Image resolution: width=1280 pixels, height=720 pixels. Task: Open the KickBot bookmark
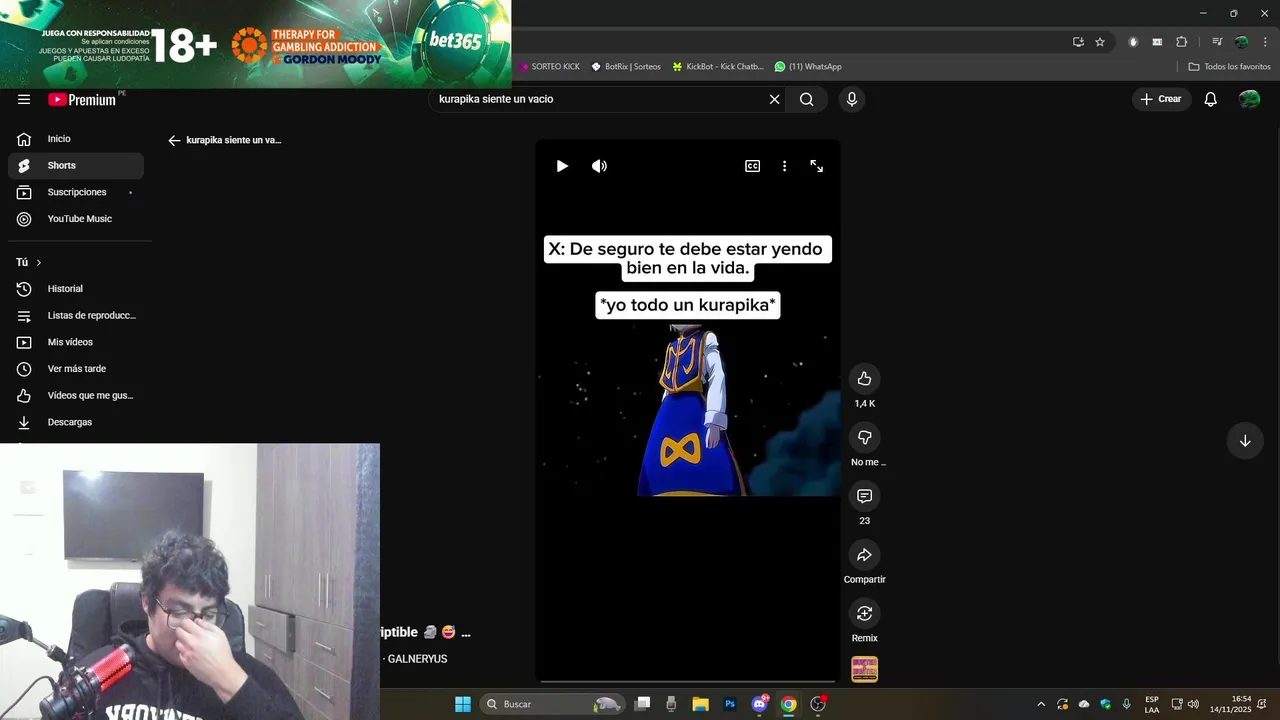point(718,67)
